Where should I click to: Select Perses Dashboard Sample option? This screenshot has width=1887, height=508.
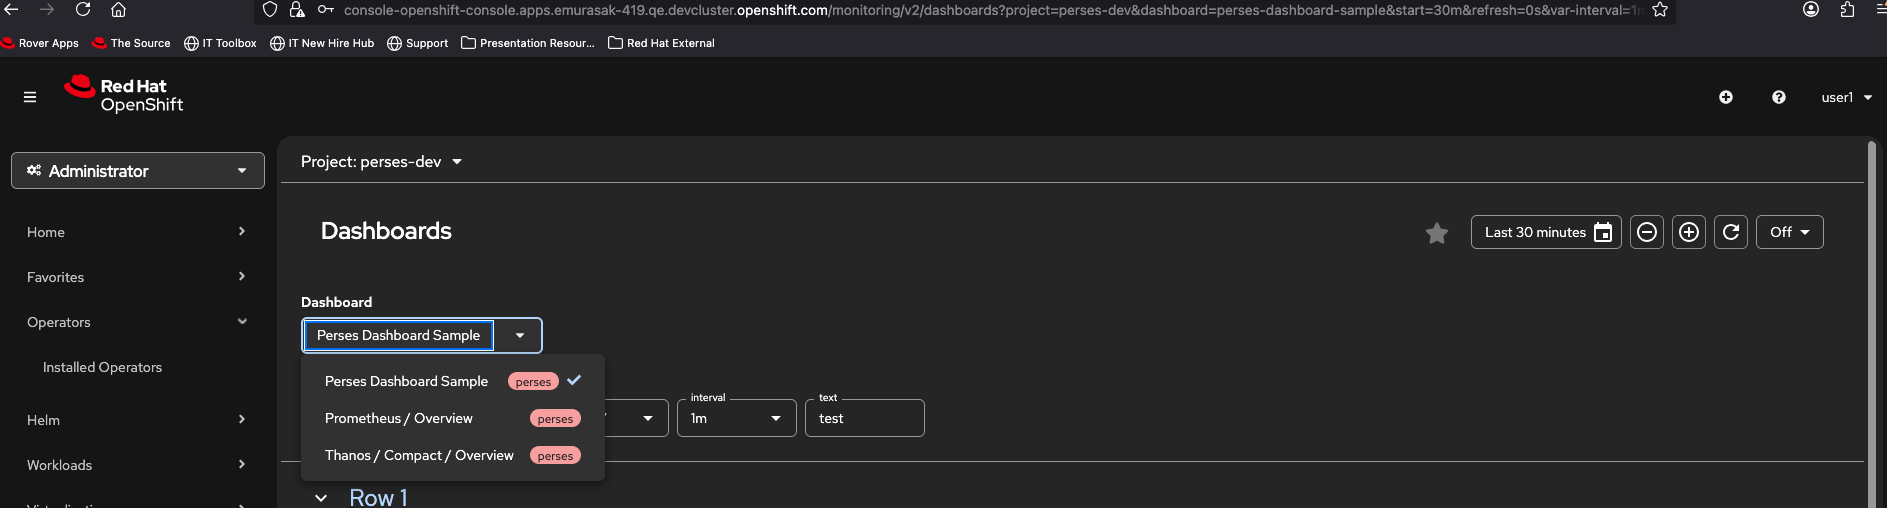coord(453,381)
